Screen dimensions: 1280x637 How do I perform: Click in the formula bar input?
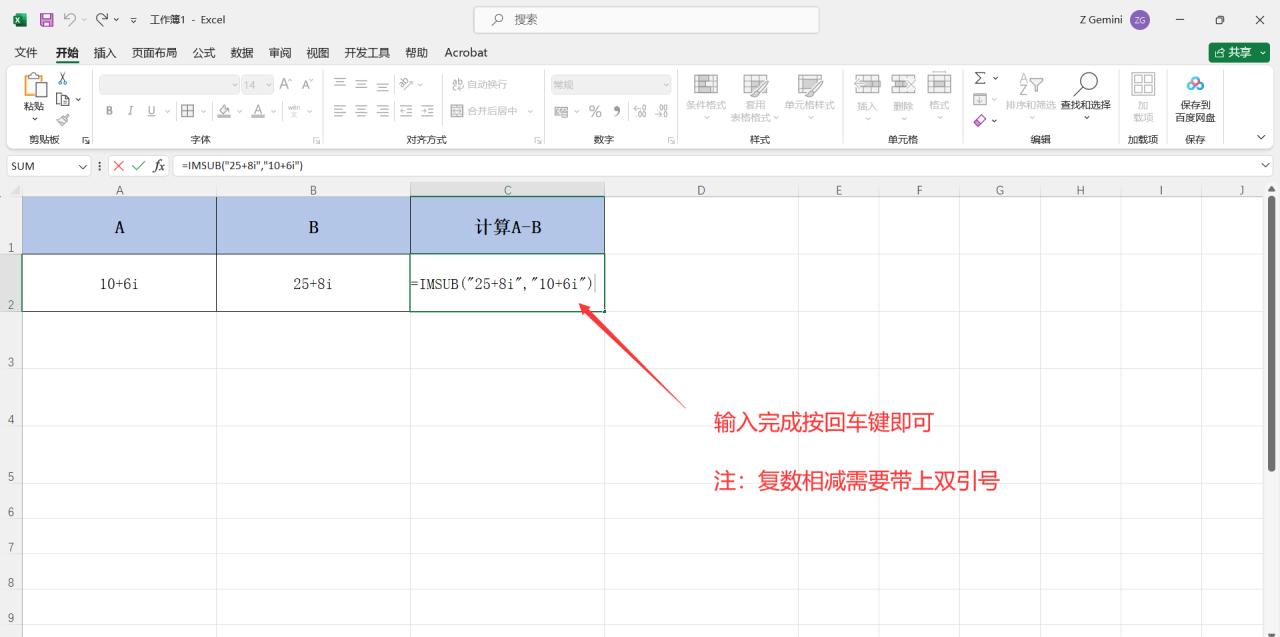pyautogui.click(x=715, y=166)
